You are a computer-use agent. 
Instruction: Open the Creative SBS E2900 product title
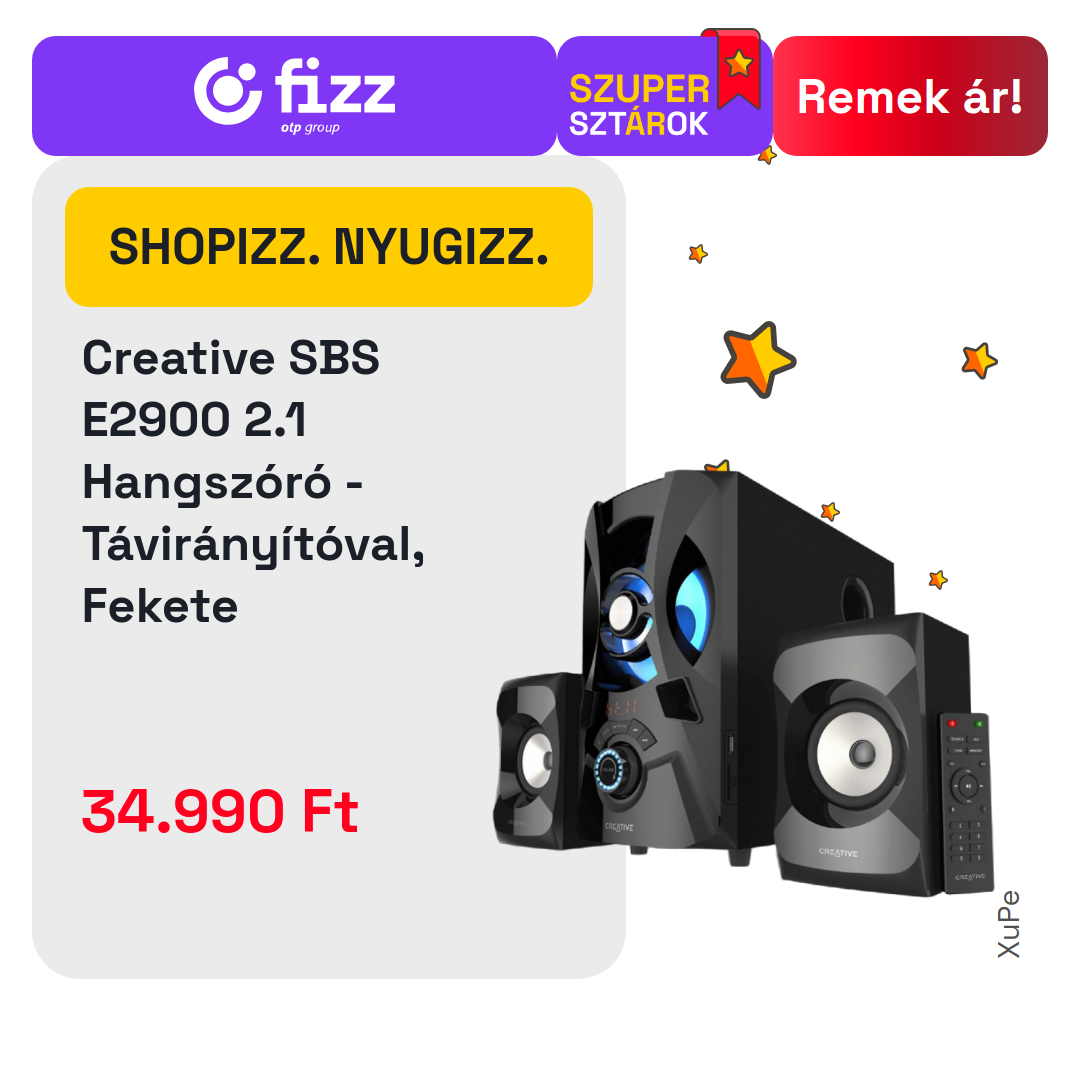253,481
